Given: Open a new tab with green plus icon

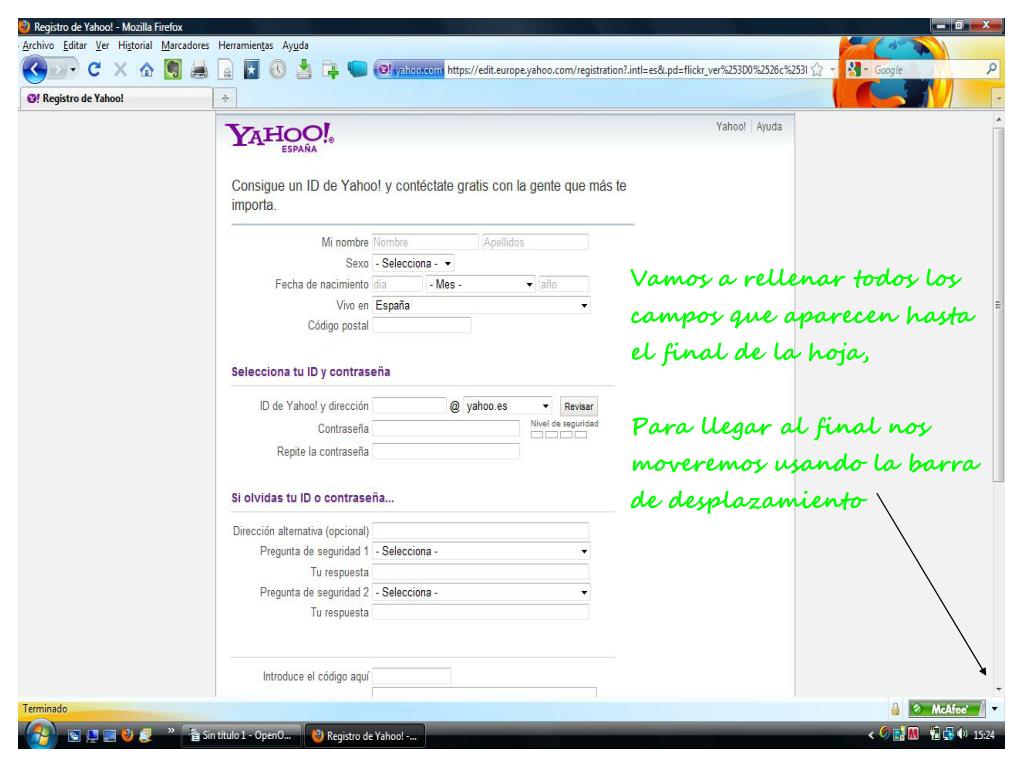Looking at the screenshot, I should click(331, 70).
